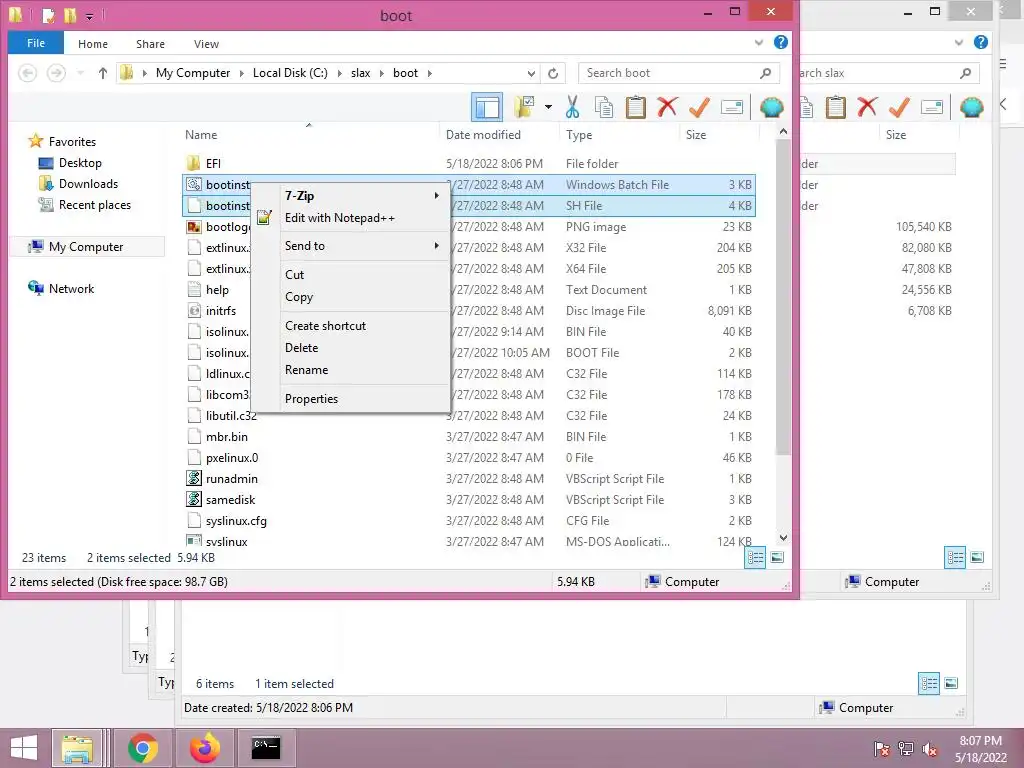Open the Command Prompt taskbar icon
This screenshot has width=1024, height=768.
(266, 748)
